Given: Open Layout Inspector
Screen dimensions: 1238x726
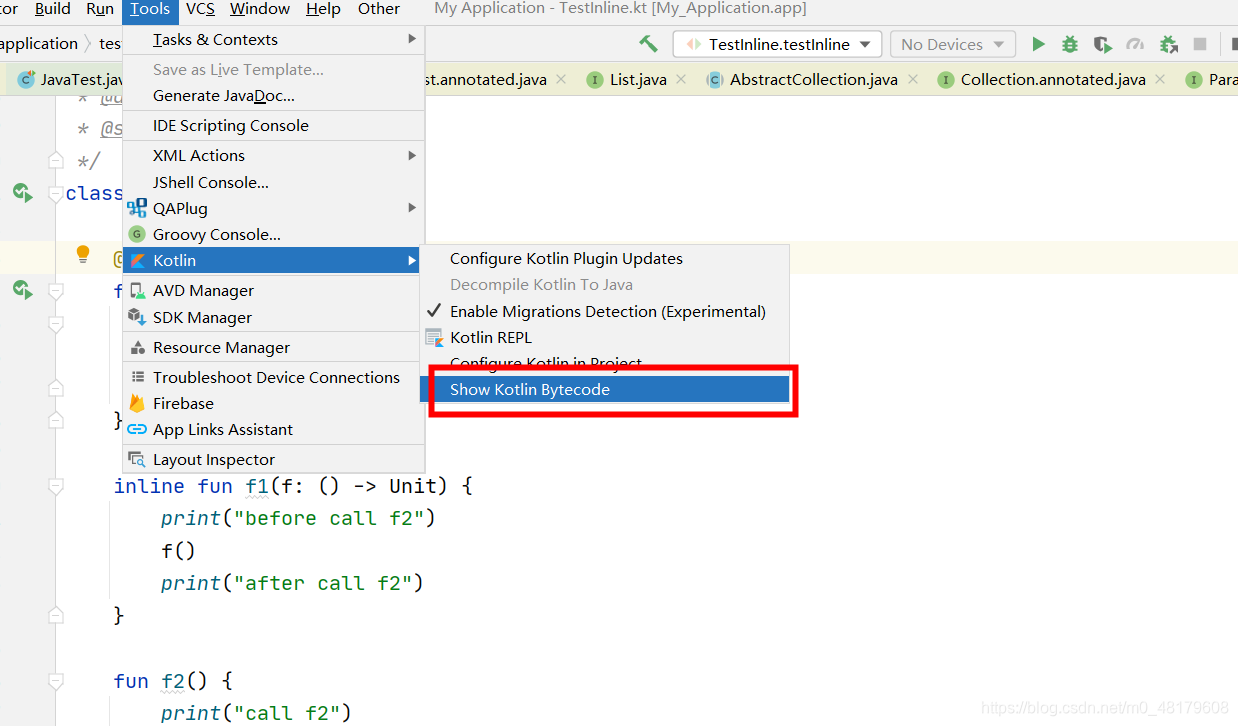Looking at the screenshot, I should (274, 459).
